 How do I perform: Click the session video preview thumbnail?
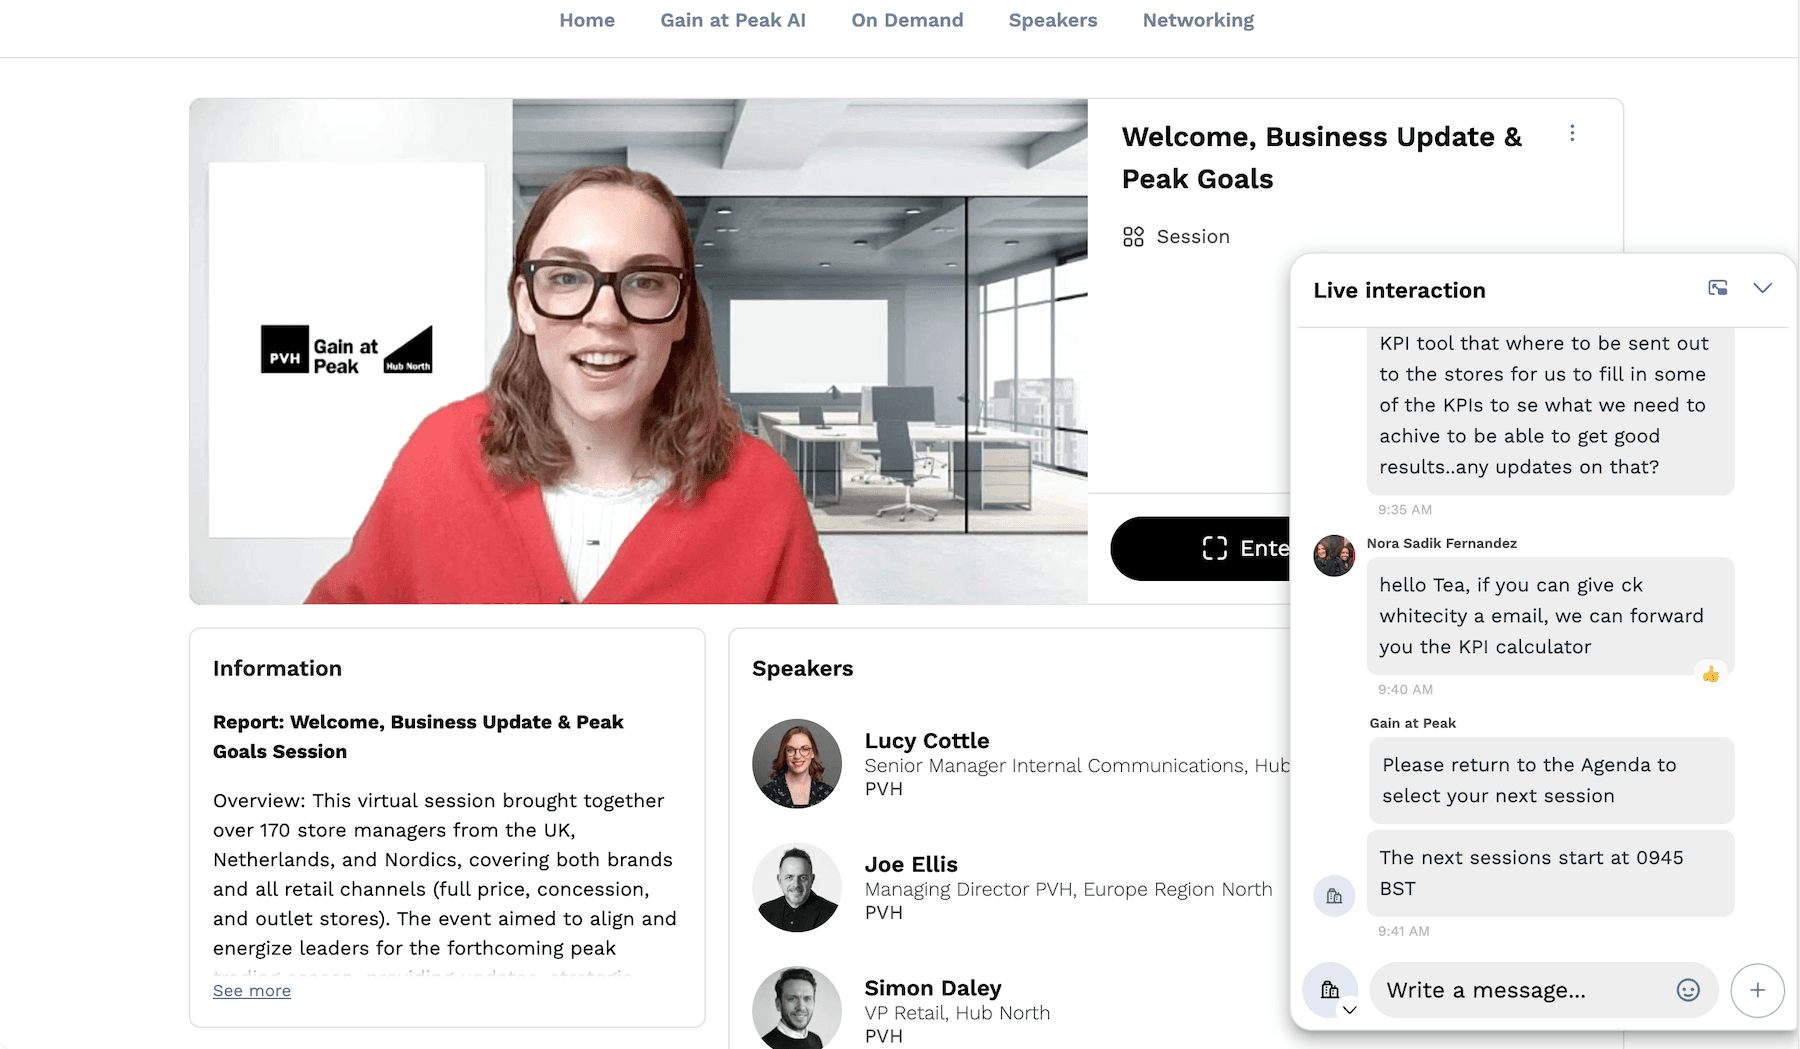click(x=639, y=351)
